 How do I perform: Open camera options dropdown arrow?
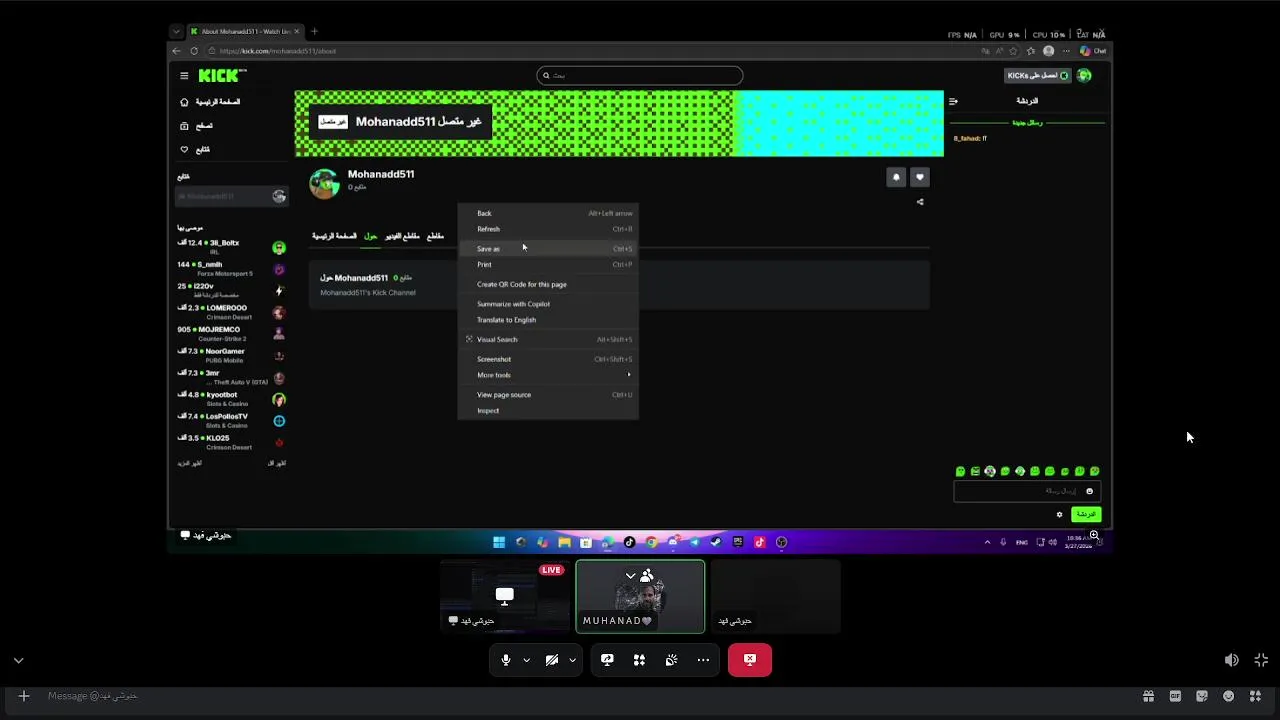(x=572, y=660)
